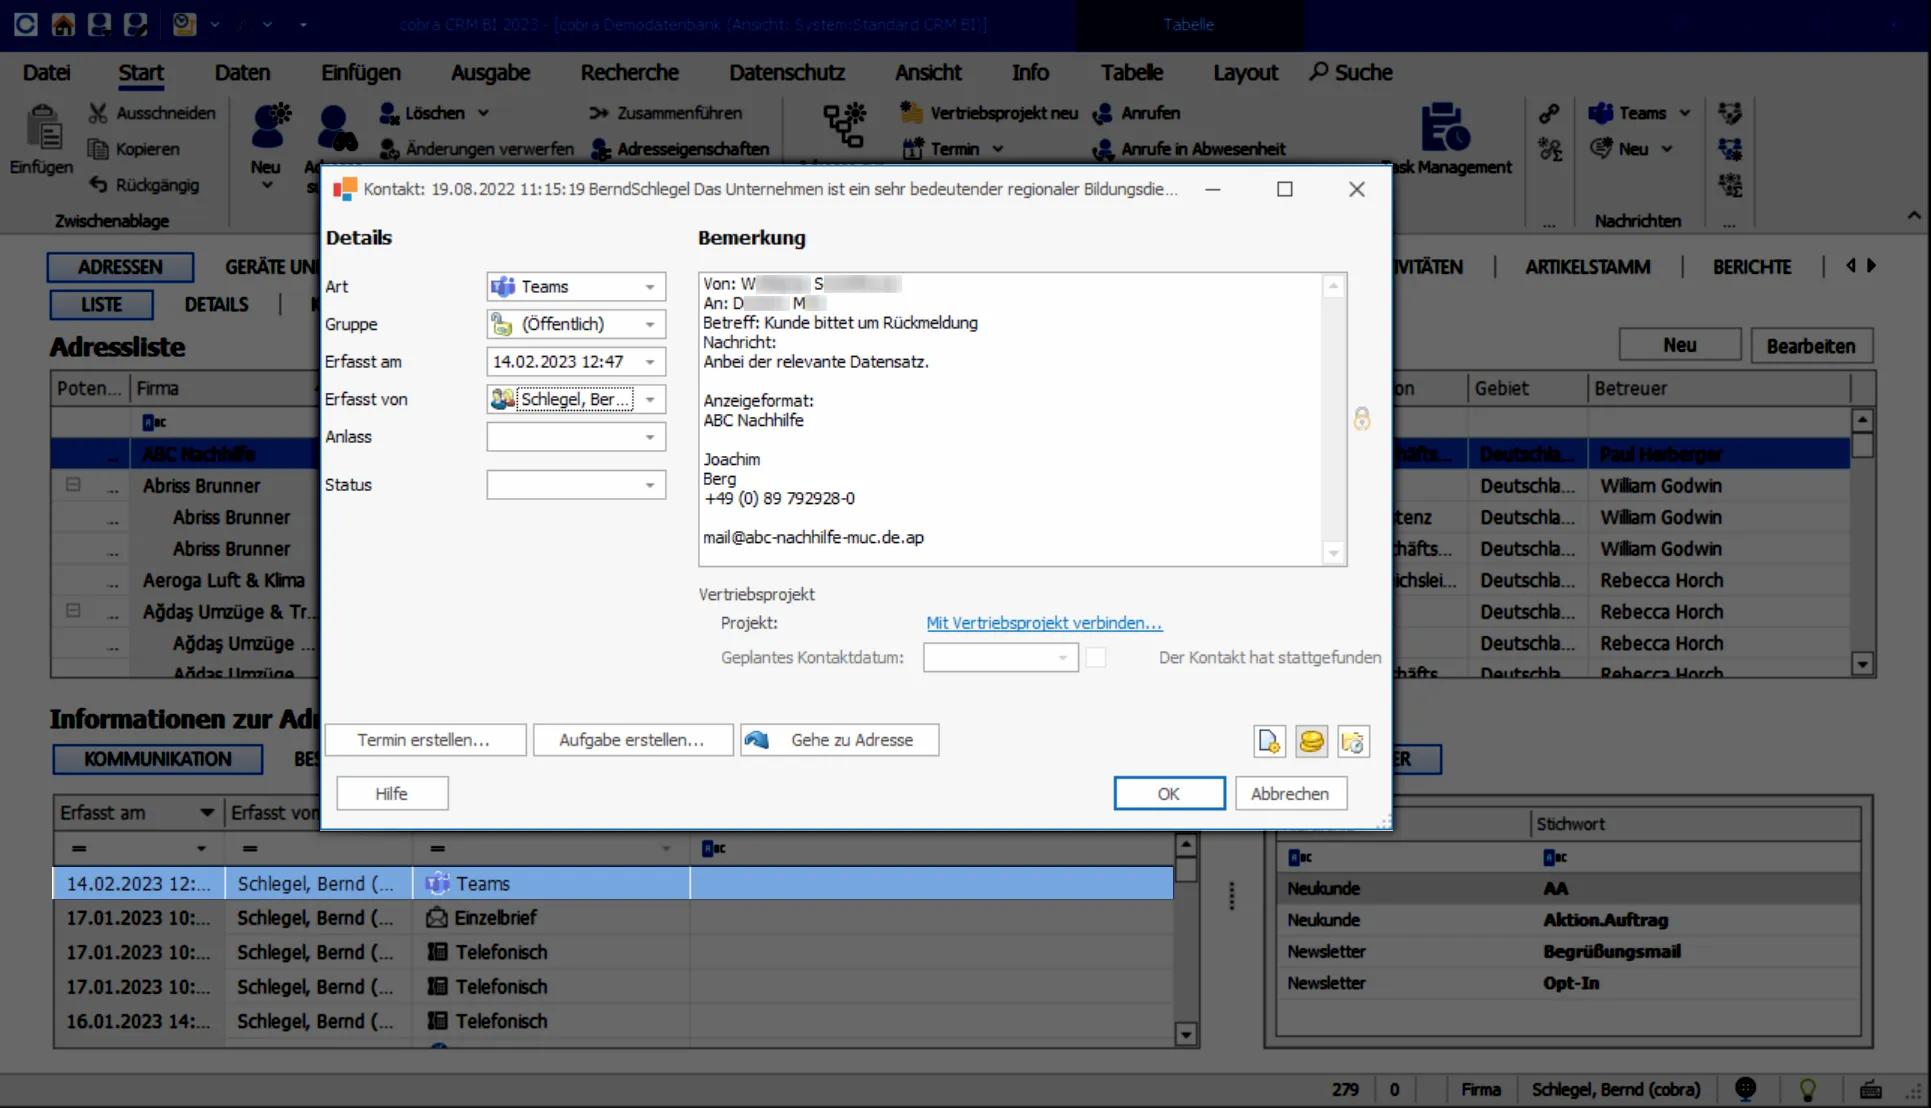Click the lightbulb icon in the status bar
Screen dimensions: 1931x1108
[1807, 1090]
